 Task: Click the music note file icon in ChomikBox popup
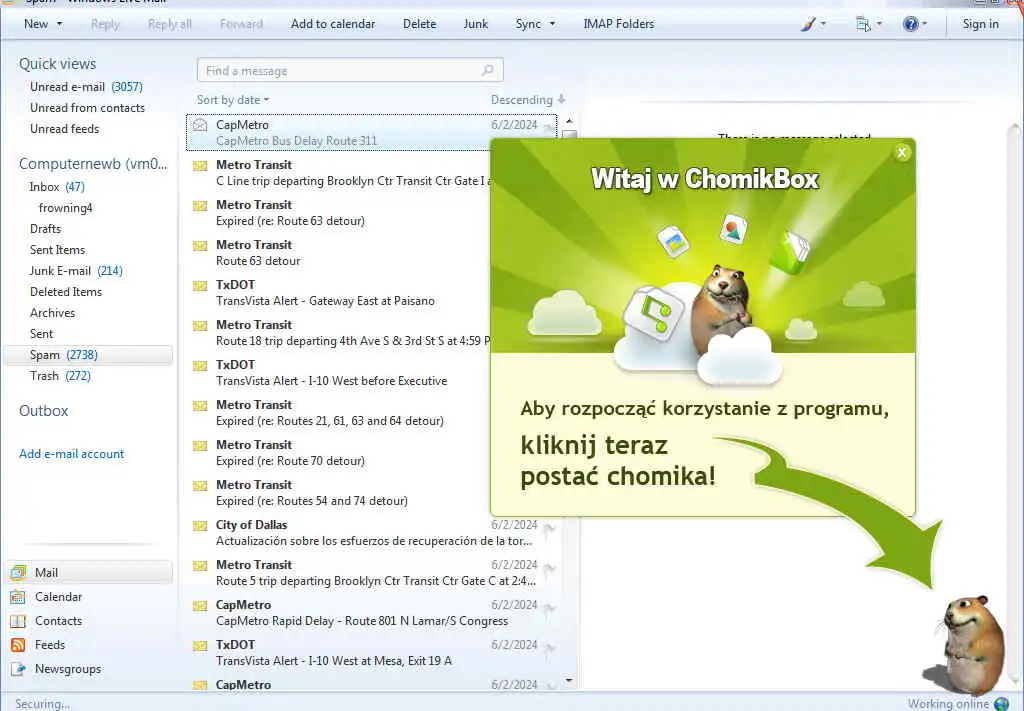pyautogui.click(x=654, y=313)
